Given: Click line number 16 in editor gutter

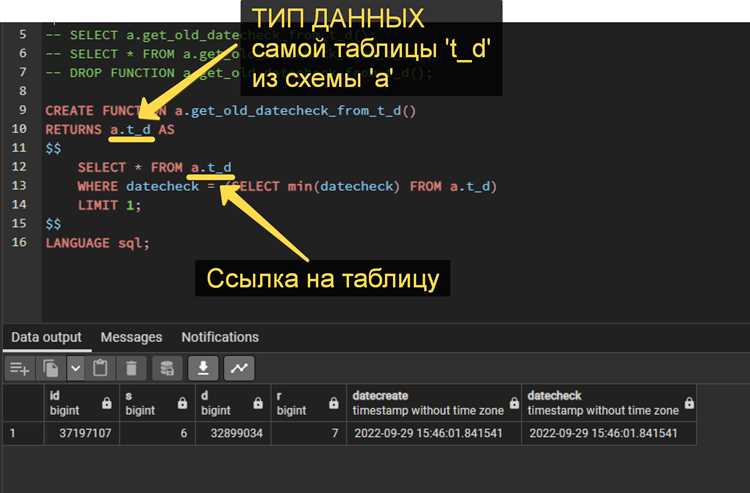Looking at the screenshot, I should 19,242.
